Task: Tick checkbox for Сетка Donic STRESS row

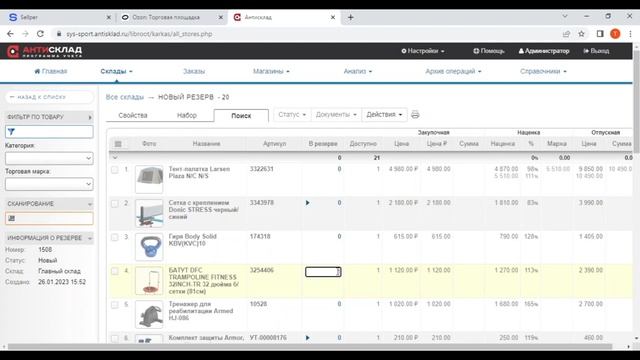Action: click(115, 203)
